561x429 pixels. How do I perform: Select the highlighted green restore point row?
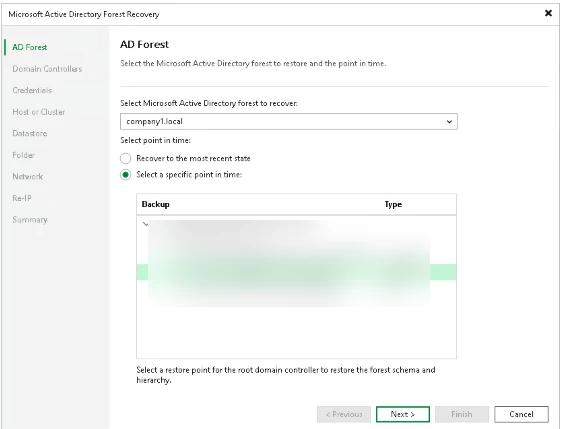(x=296, y=272)
